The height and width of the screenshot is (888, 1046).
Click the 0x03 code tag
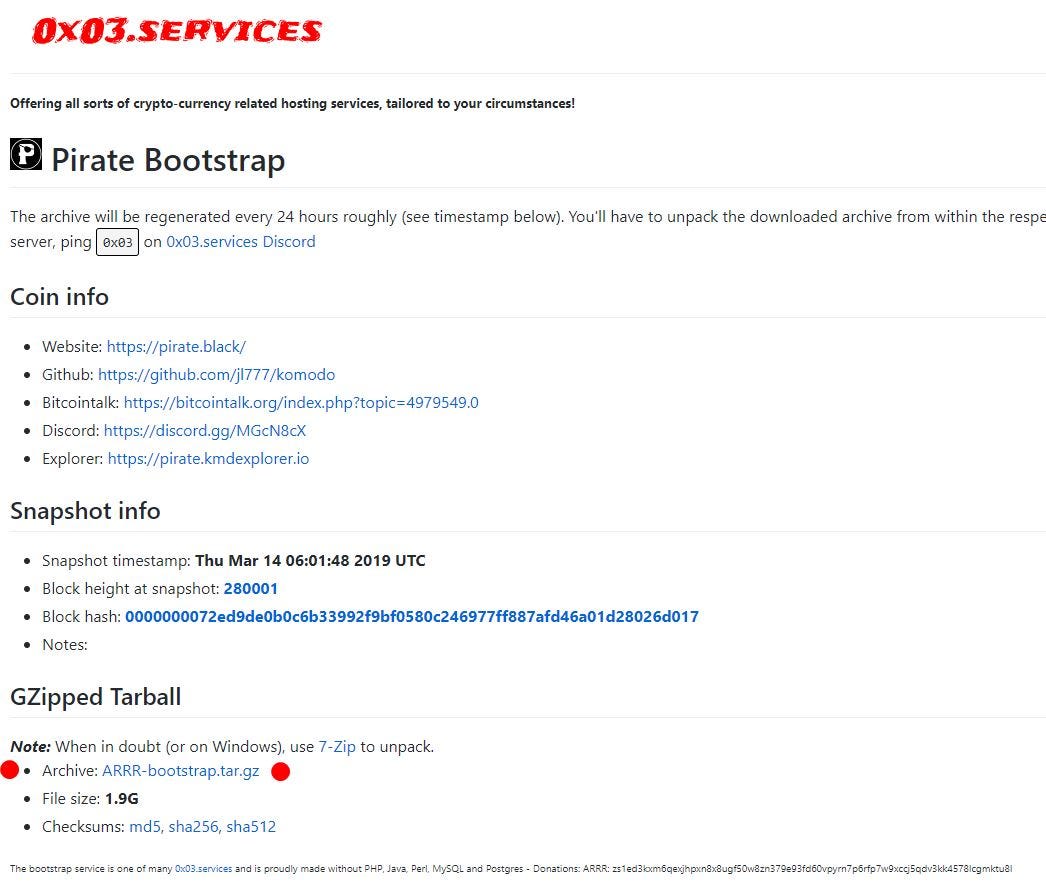(117, 242)
